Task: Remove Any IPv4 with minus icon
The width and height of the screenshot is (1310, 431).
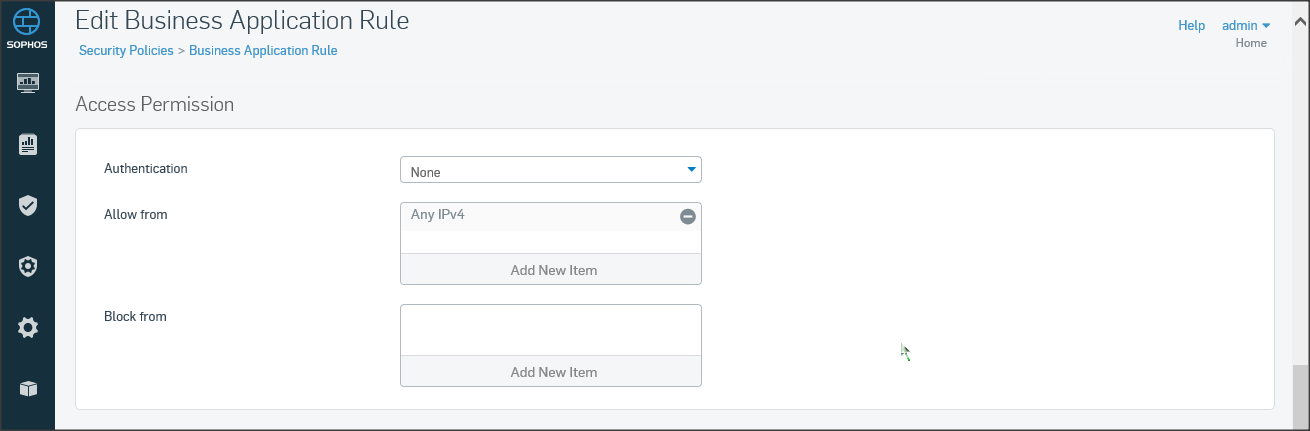Action: [x=688, y=216]
